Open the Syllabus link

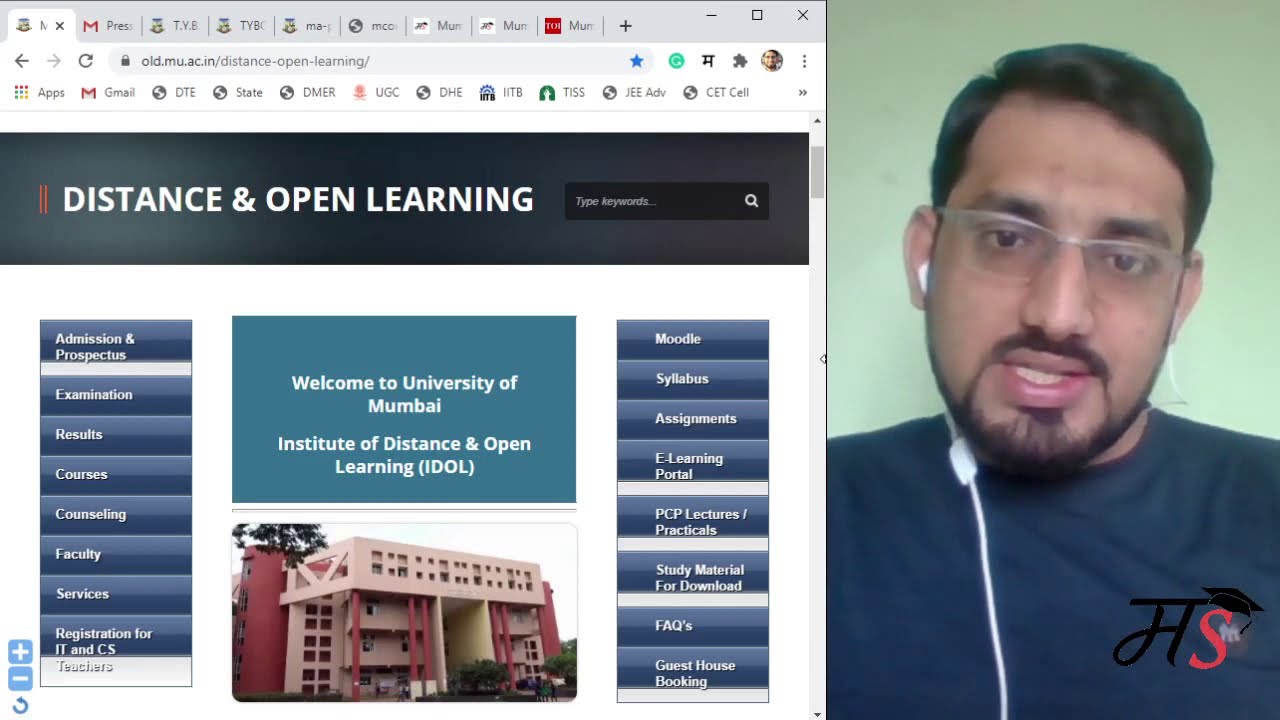click(693, 380)
